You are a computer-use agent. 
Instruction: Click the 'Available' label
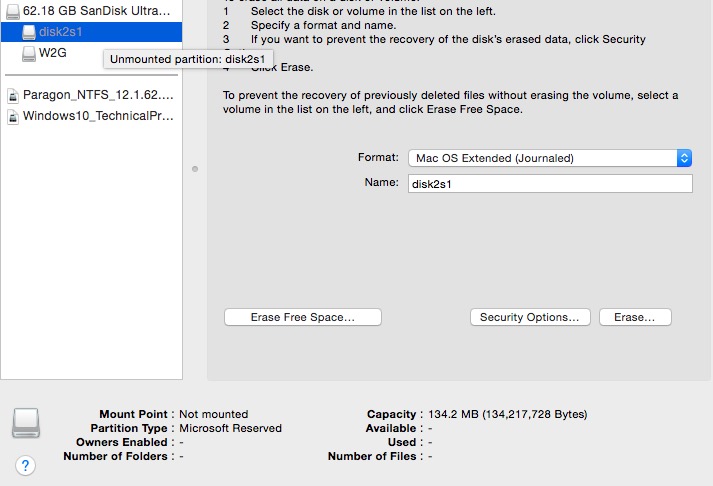(x=391, y=428)
